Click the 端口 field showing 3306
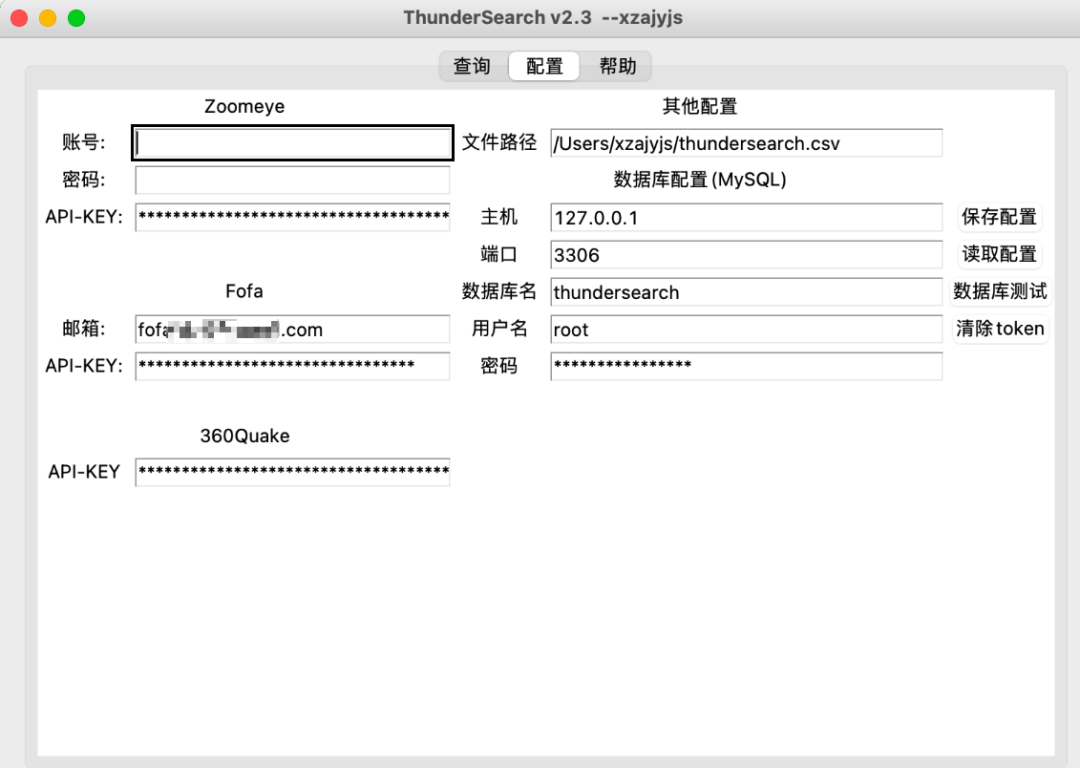1080x768 pixels. (x=746, y=254)
